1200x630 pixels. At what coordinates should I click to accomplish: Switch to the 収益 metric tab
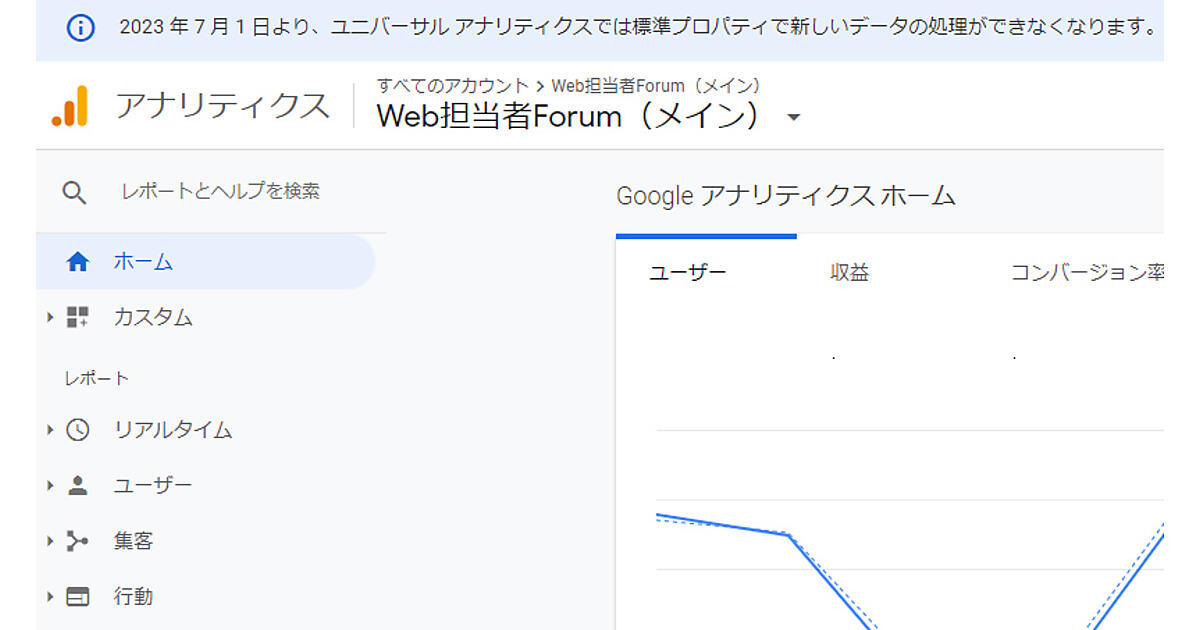[849, 273]
